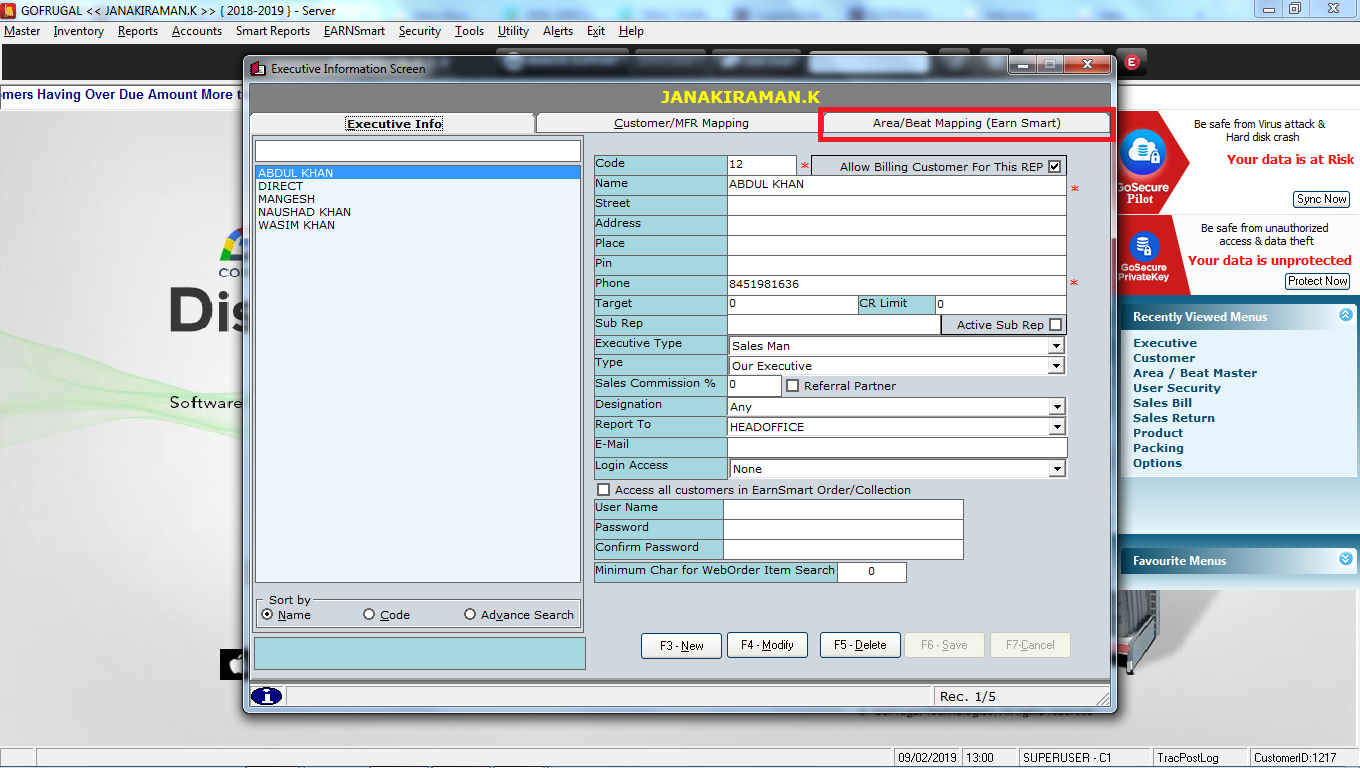
Task: Click the executive search box above list
Action: (418, 150)
